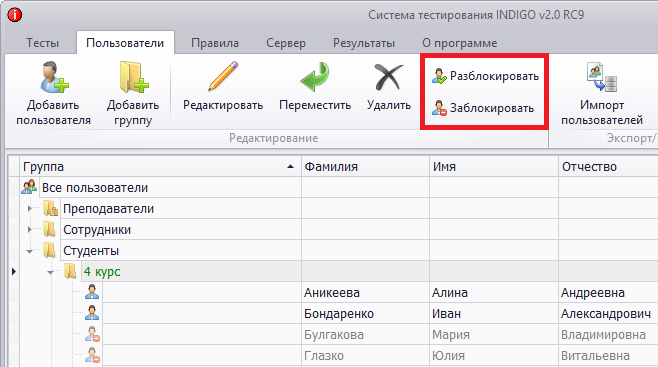
Task: Select the surname Аникеева
Action: pos(332,293)
